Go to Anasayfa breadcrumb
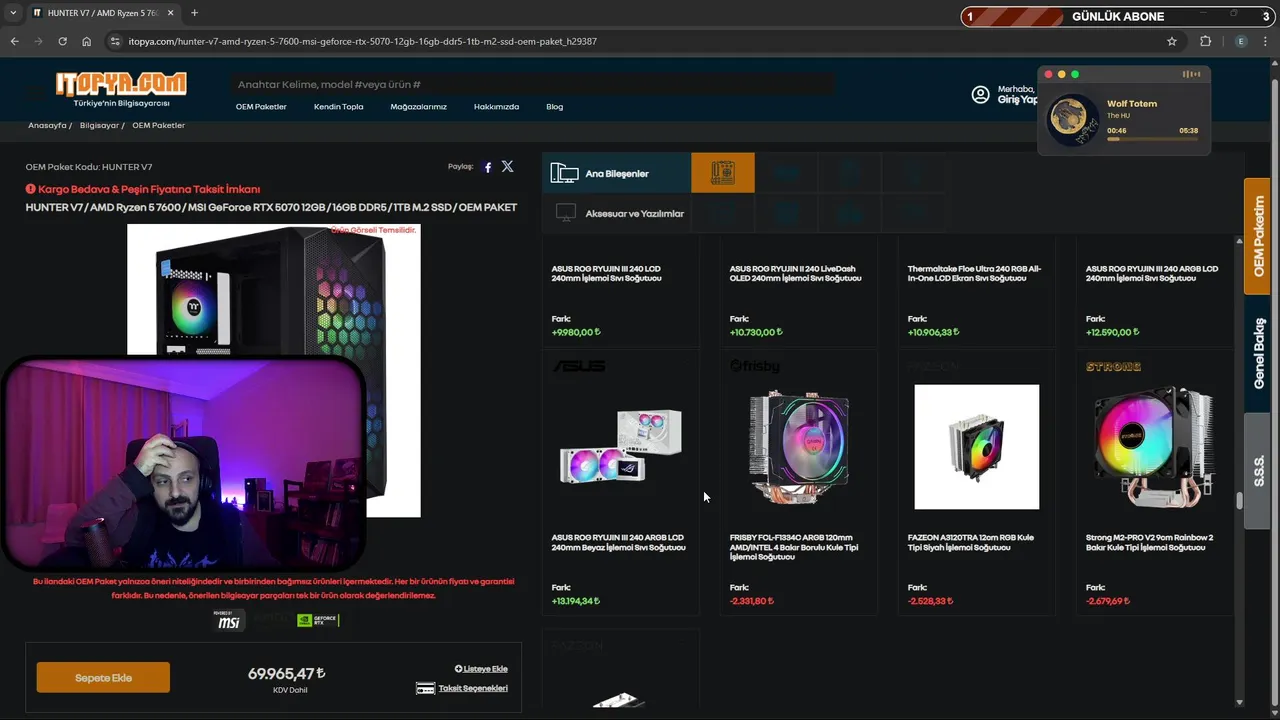The width and height of the screenshot is (1280, 720). point(47,125)
